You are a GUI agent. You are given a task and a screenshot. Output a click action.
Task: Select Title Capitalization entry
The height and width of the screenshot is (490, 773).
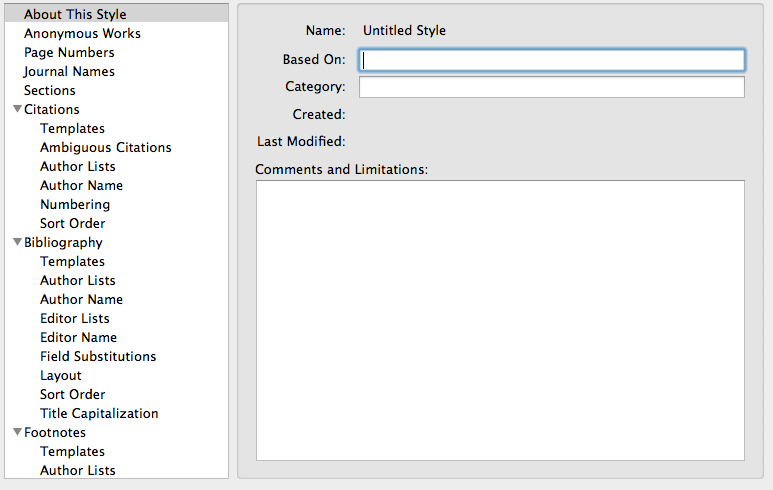99,414
